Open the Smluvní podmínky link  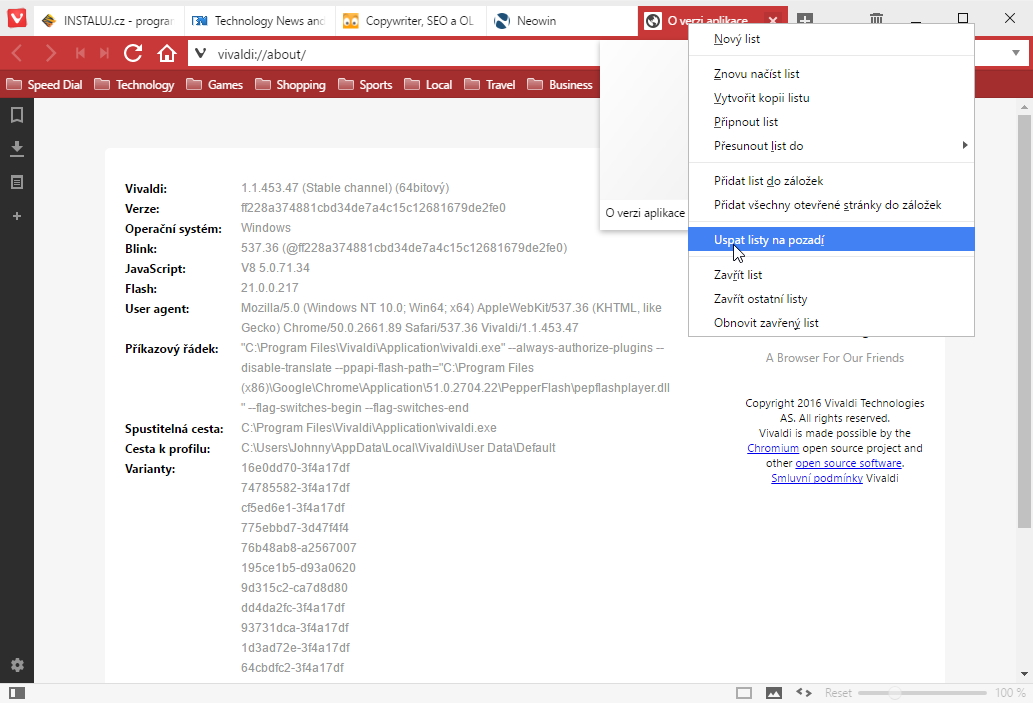[817, 478]
